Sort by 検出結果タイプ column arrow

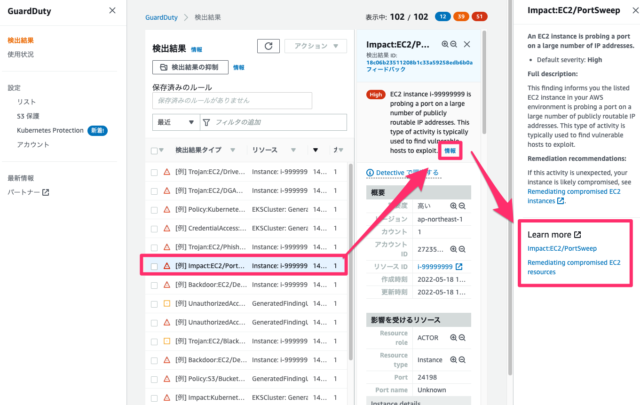233,150
